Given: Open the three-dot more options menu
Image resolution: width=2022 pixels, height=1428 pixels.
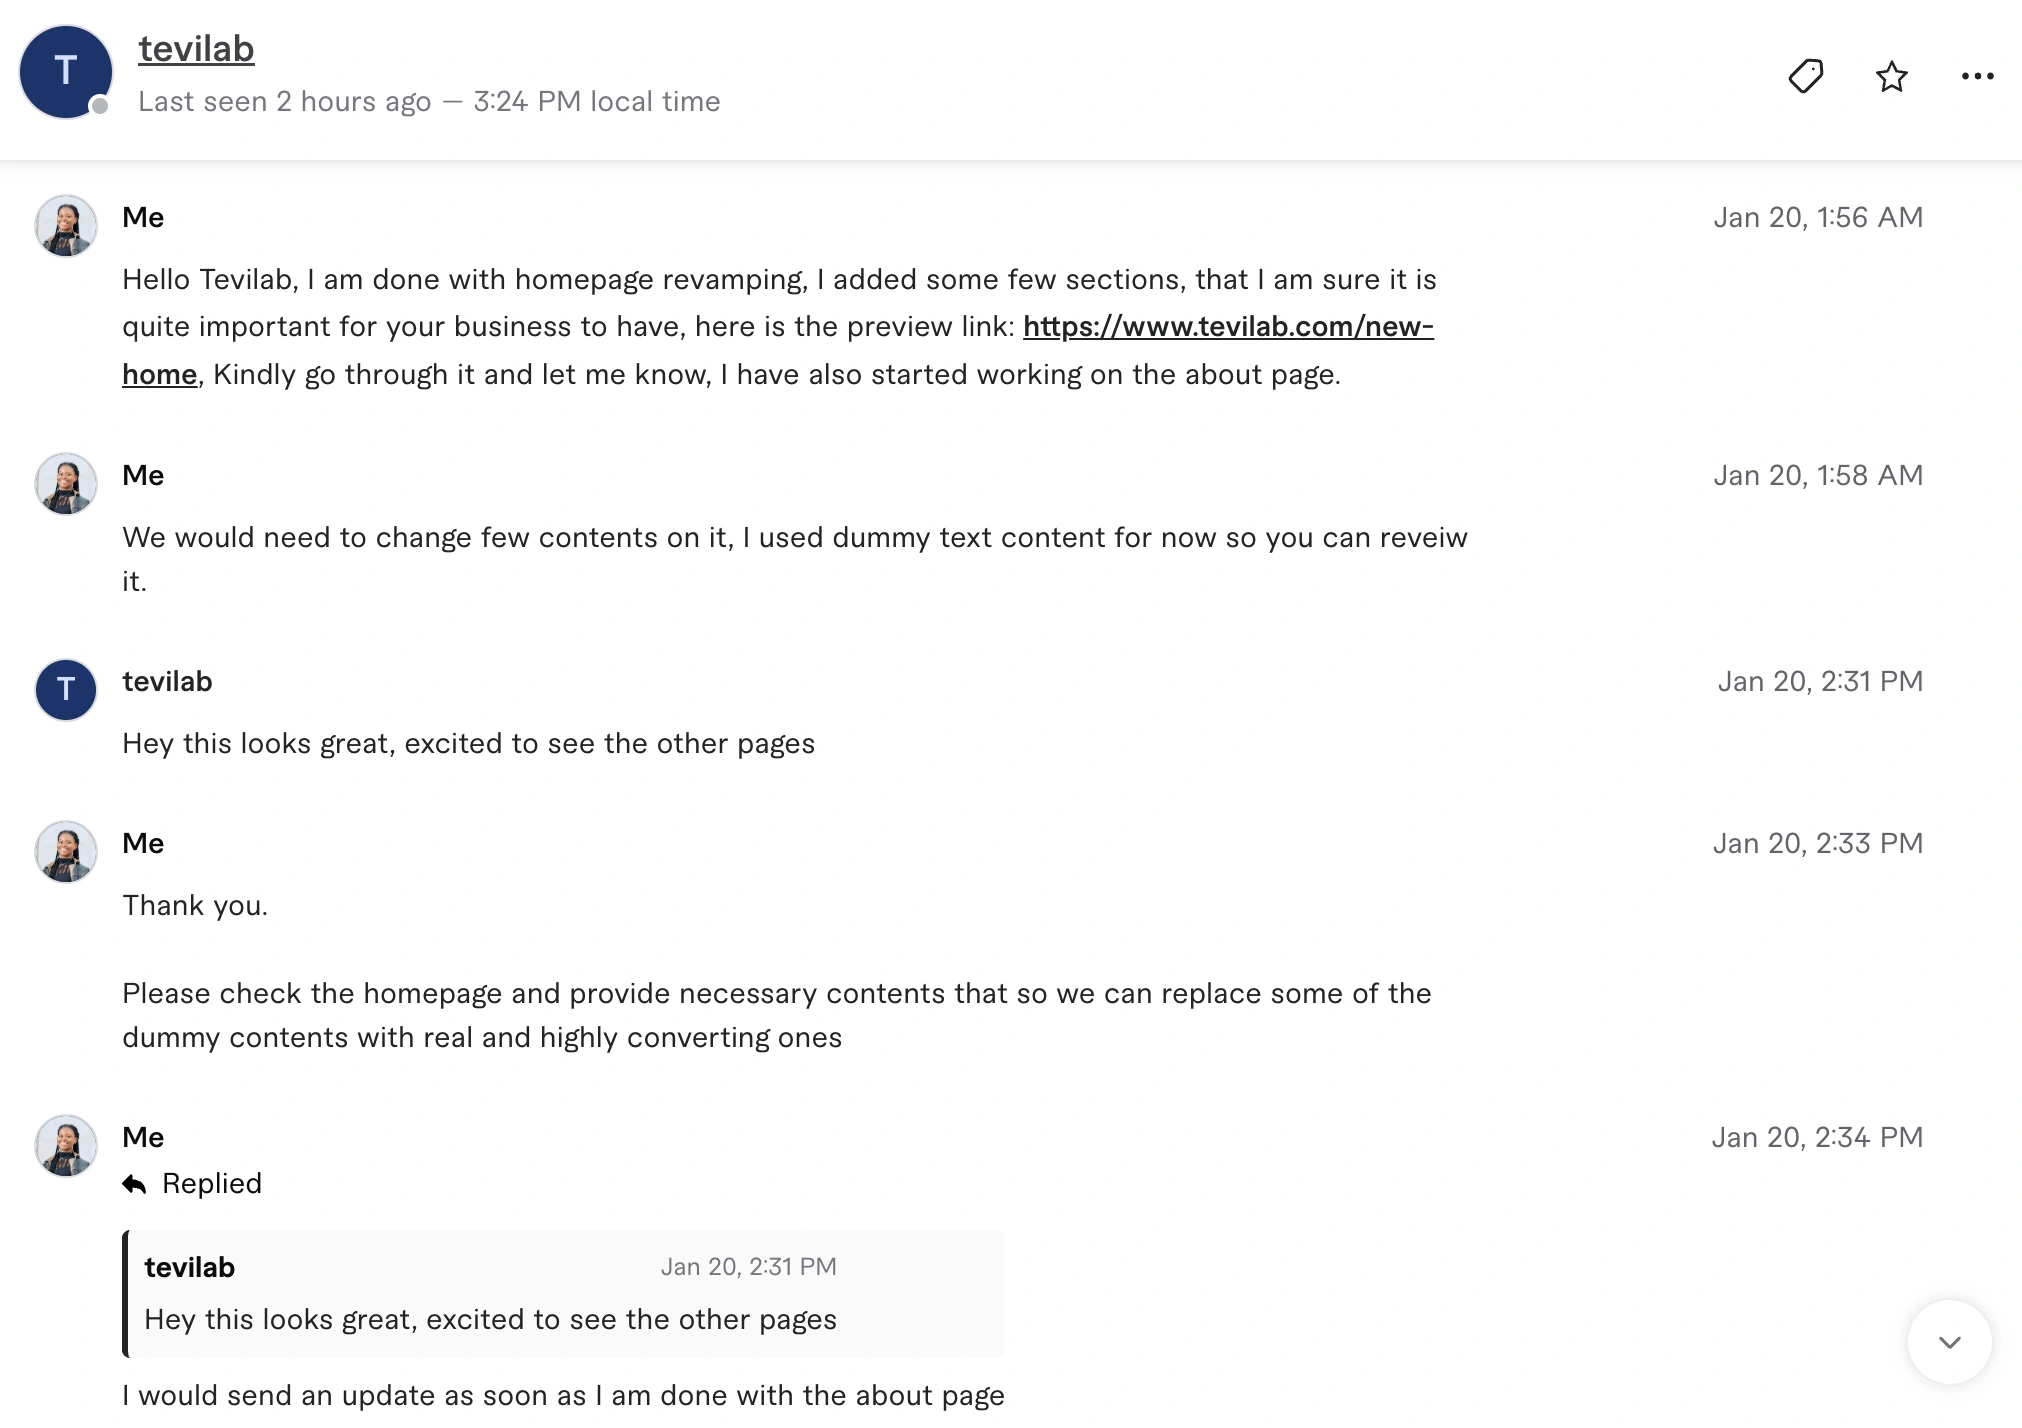Looking at the screenshot, I should click(1977, 76).
